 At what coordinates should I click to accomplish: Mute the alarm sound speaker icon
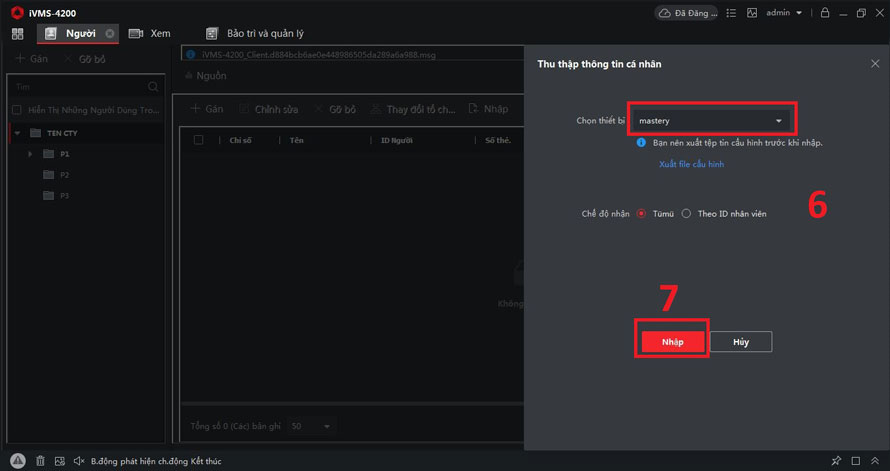point(79,461)
